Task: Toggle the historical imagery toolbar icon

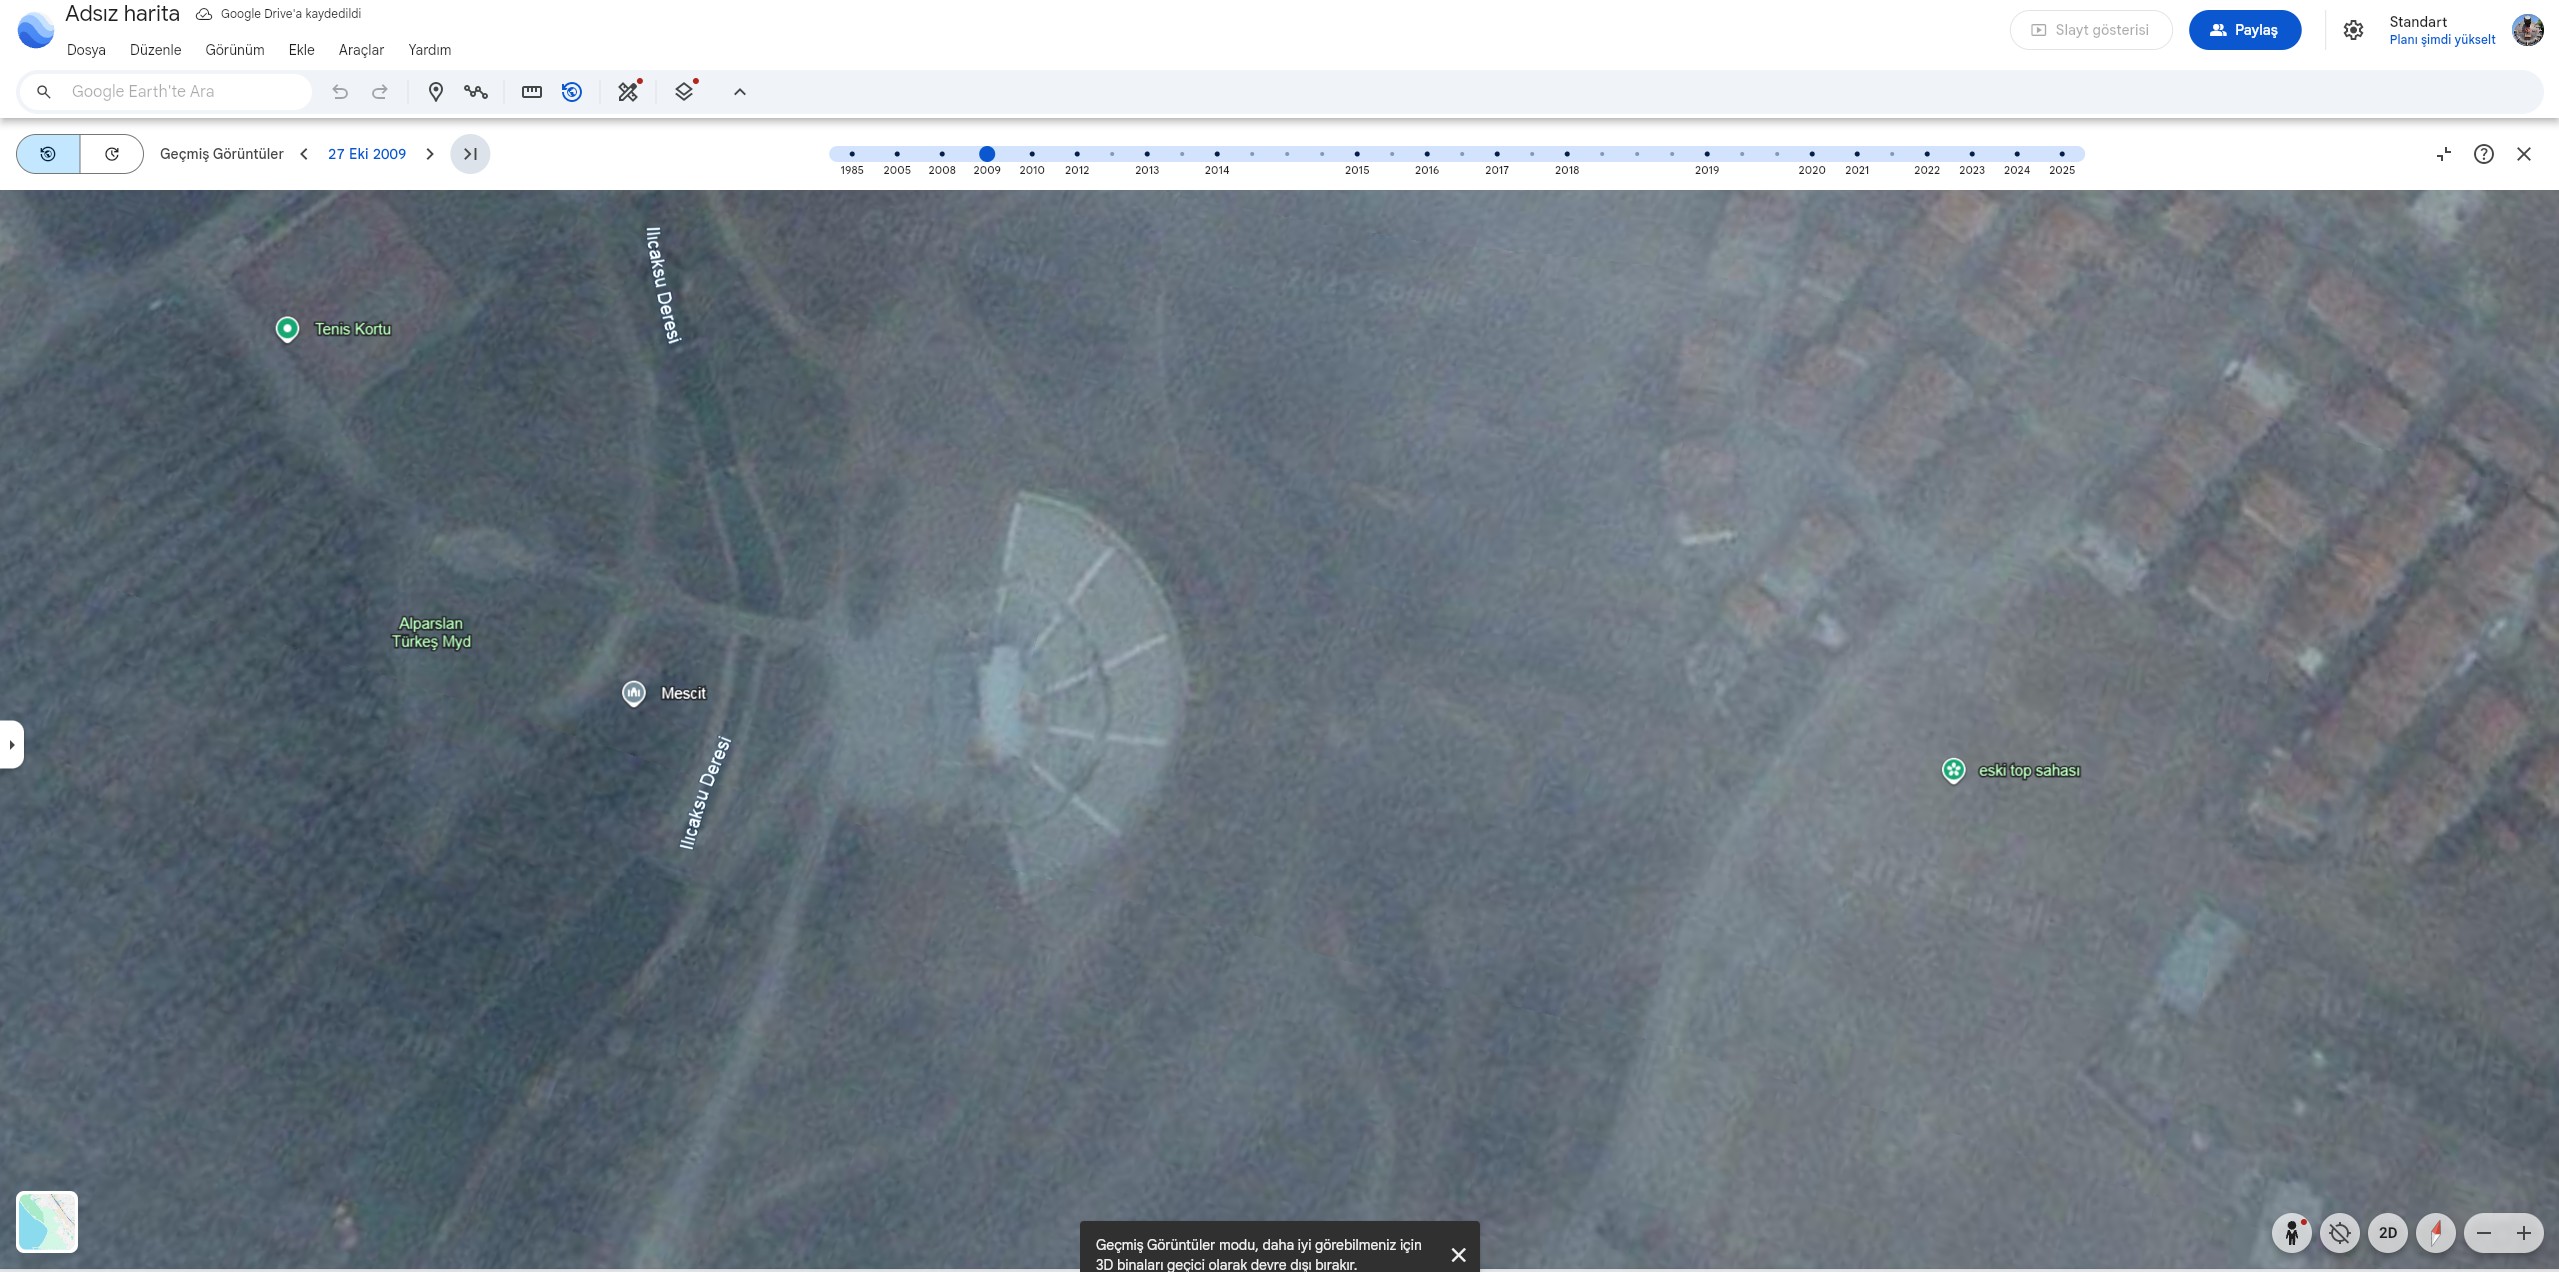Action: click(572, 92)
